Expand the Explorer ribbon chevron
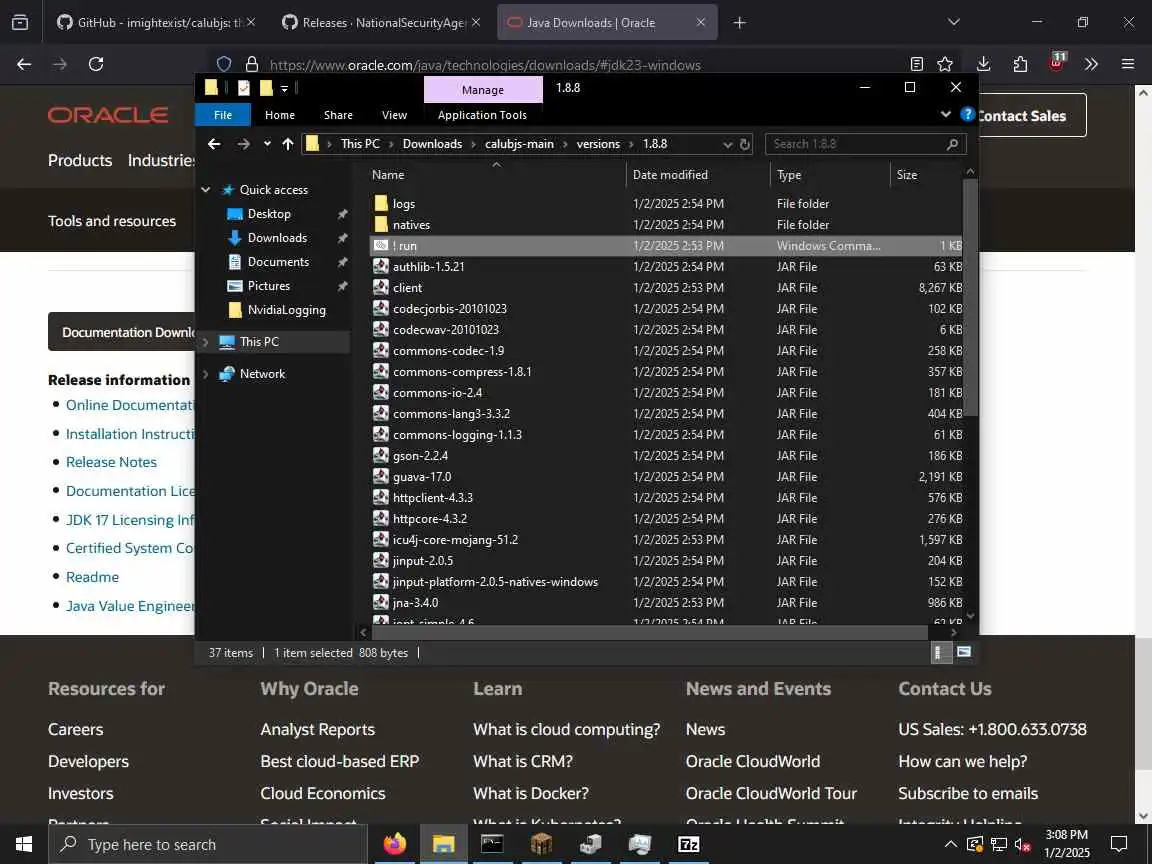Screen dimensions: 1152x864 [x=946, y=114]
